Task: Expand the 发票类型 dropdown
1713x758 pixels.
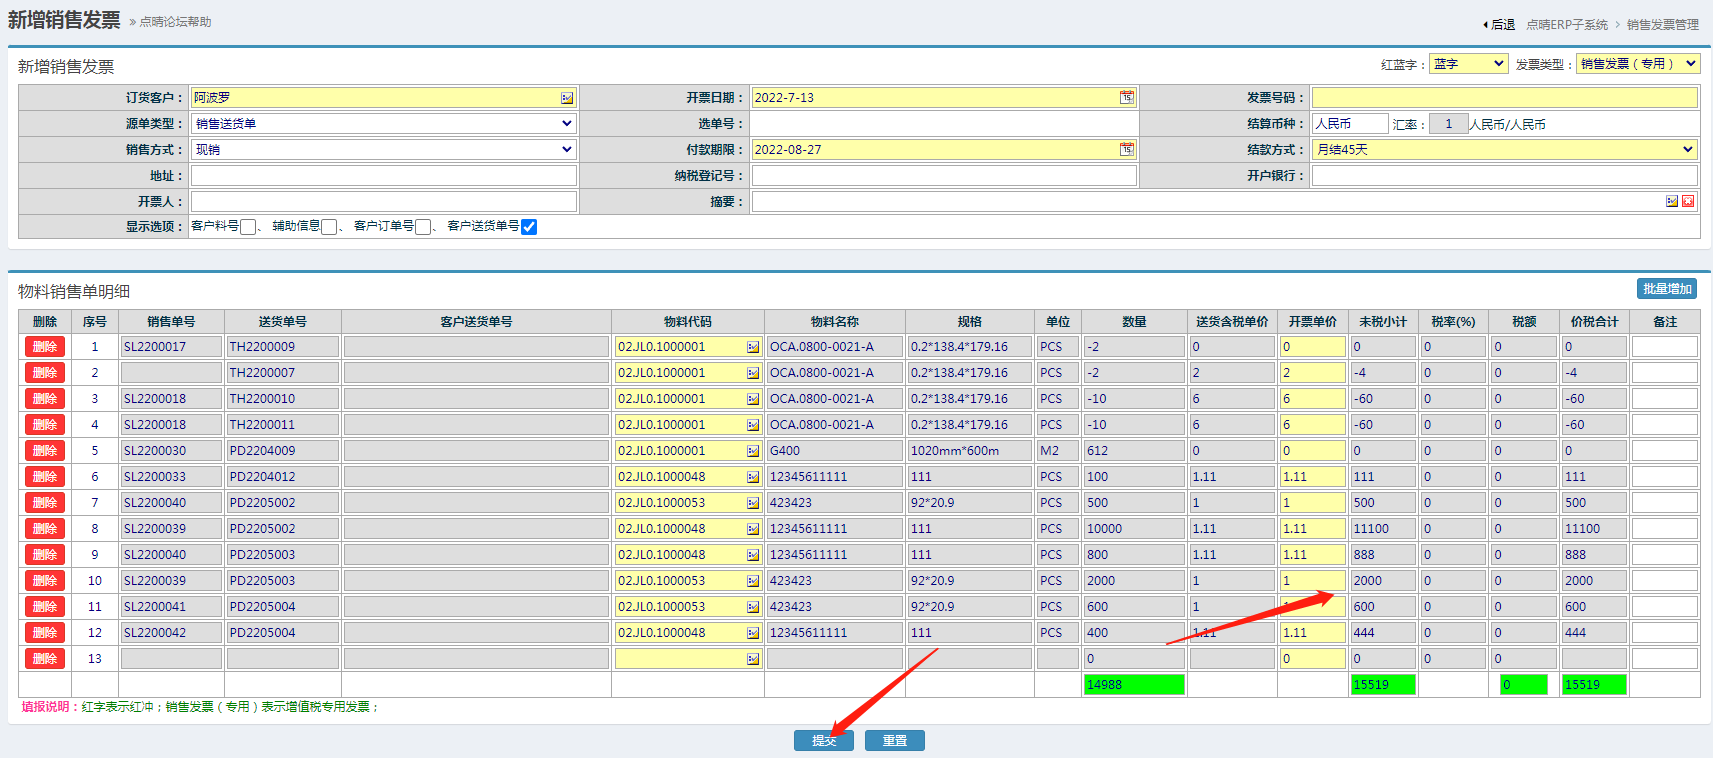Action: (1637, 64)
